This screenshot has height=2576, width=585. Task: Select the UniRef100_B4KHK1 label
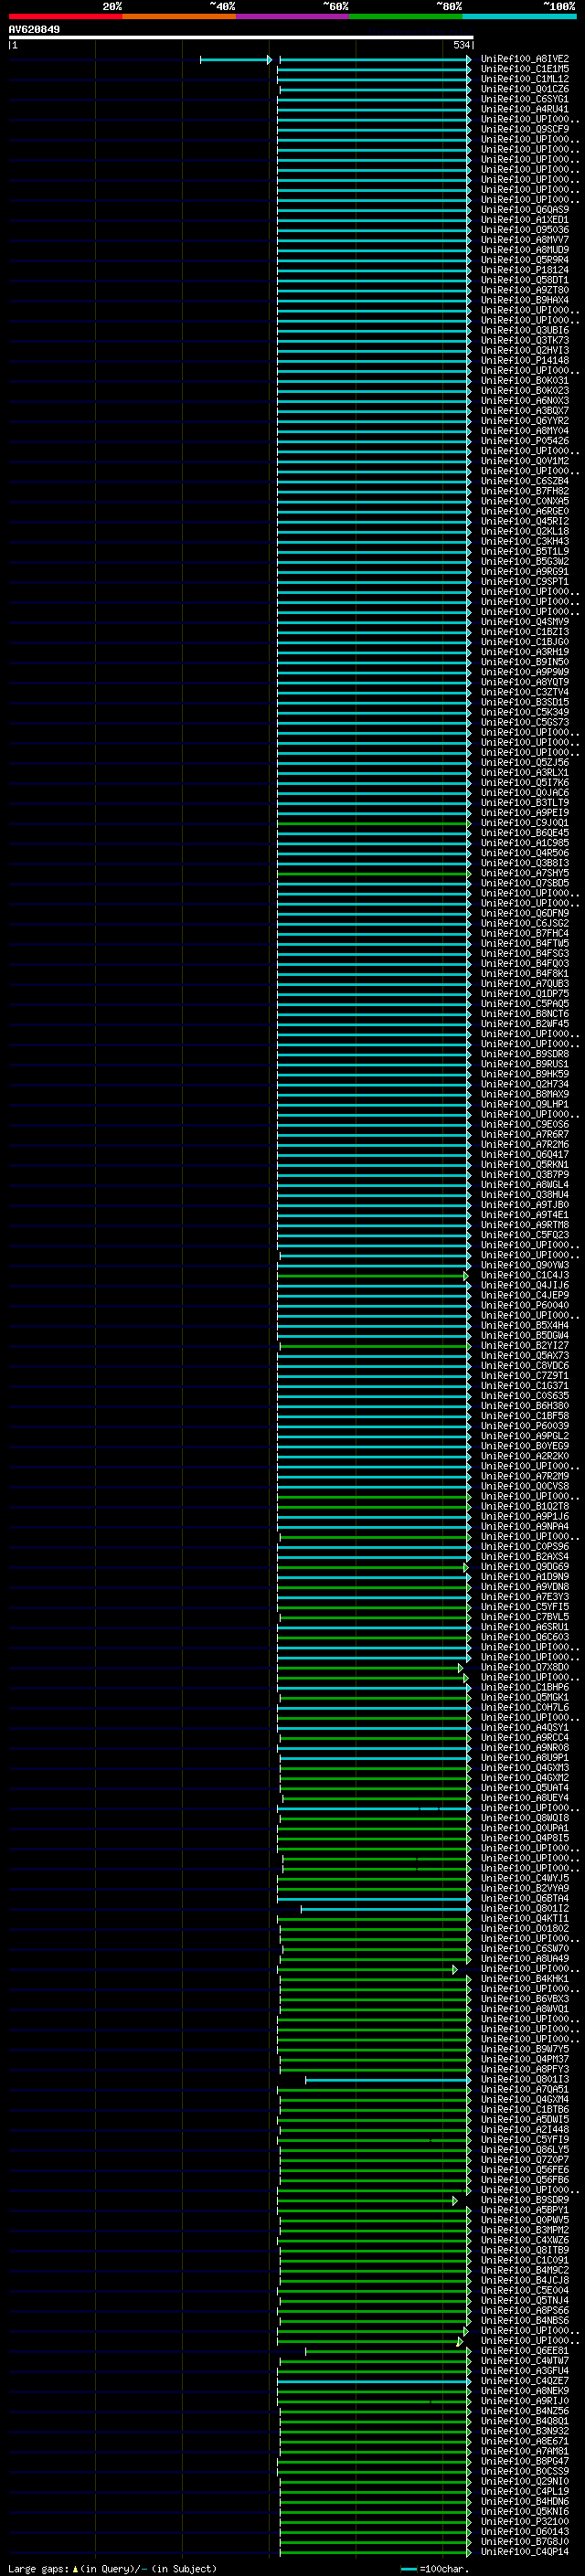[524, 1978]
